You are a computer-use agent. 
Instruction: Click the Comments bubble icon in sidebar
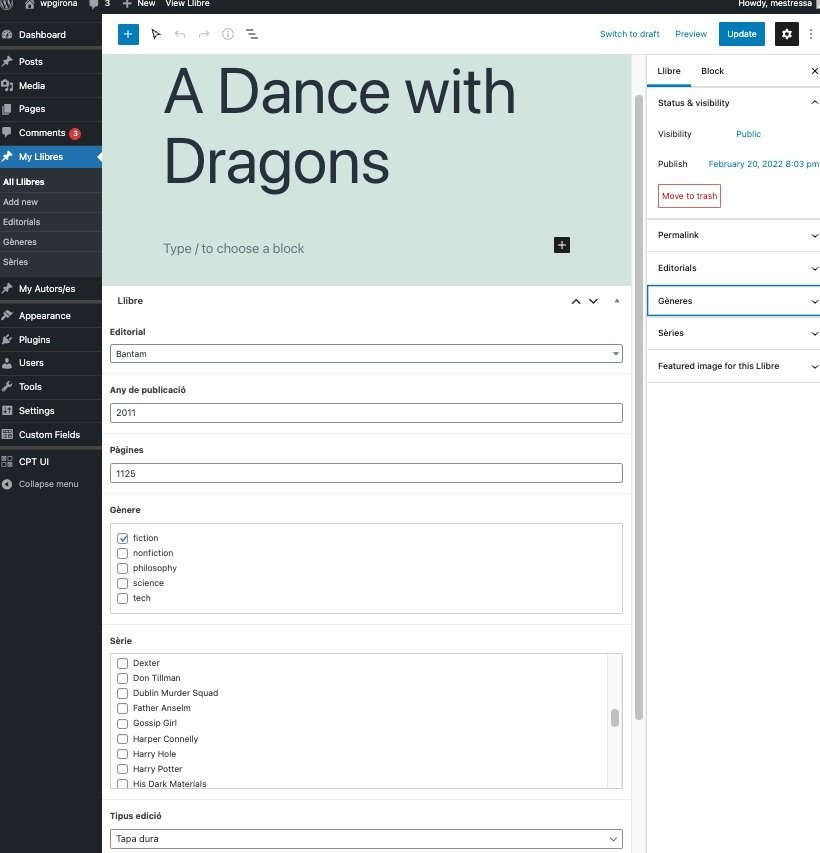pos(7,132)
